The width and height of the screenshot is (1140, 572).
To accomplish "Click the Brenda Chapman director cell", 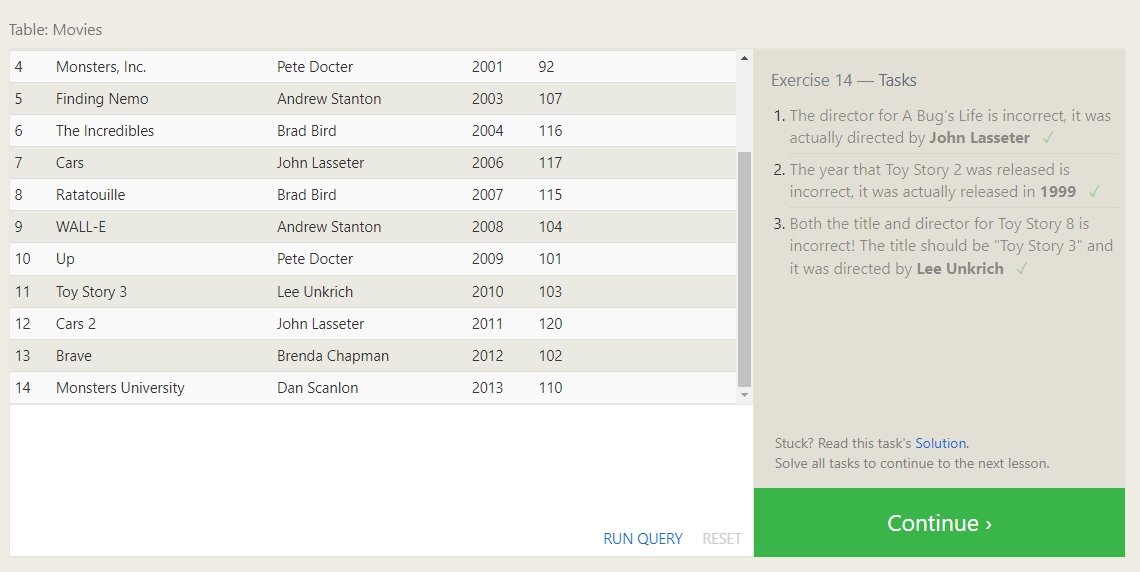I will coord(332,356).
